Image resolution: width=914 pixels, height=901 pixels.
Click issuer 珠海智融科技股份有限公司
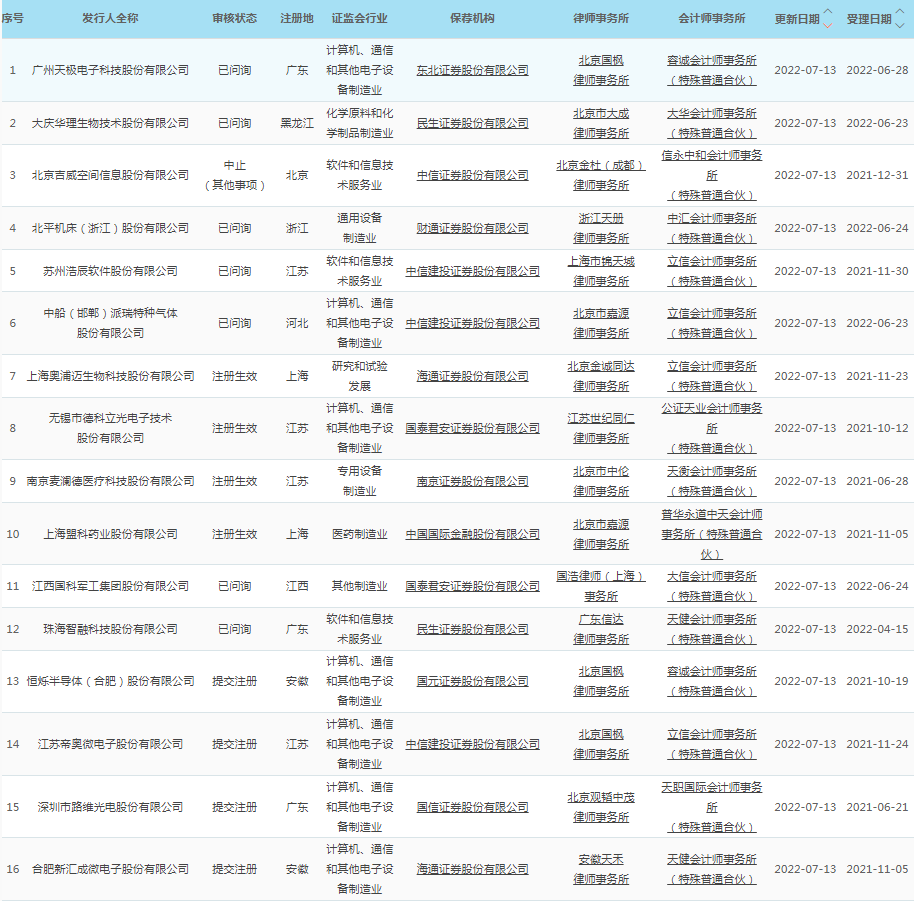(x=109, y=629)
